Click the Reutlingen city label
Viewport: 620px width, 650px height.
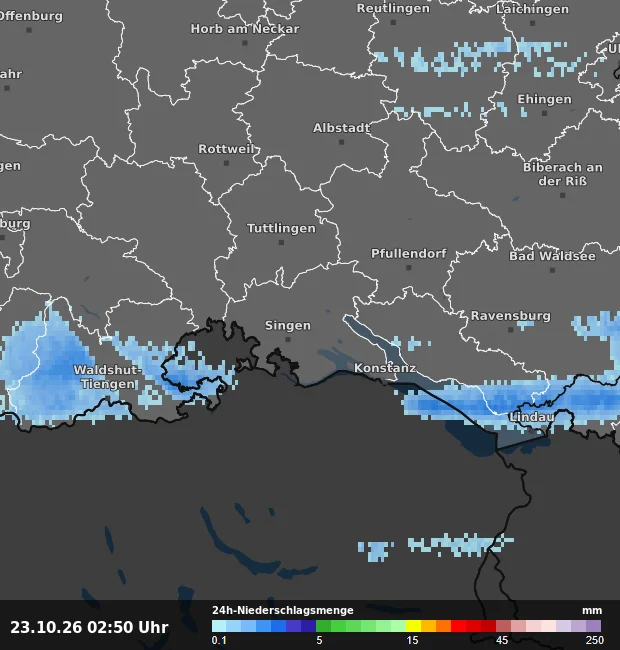[393, 8]
